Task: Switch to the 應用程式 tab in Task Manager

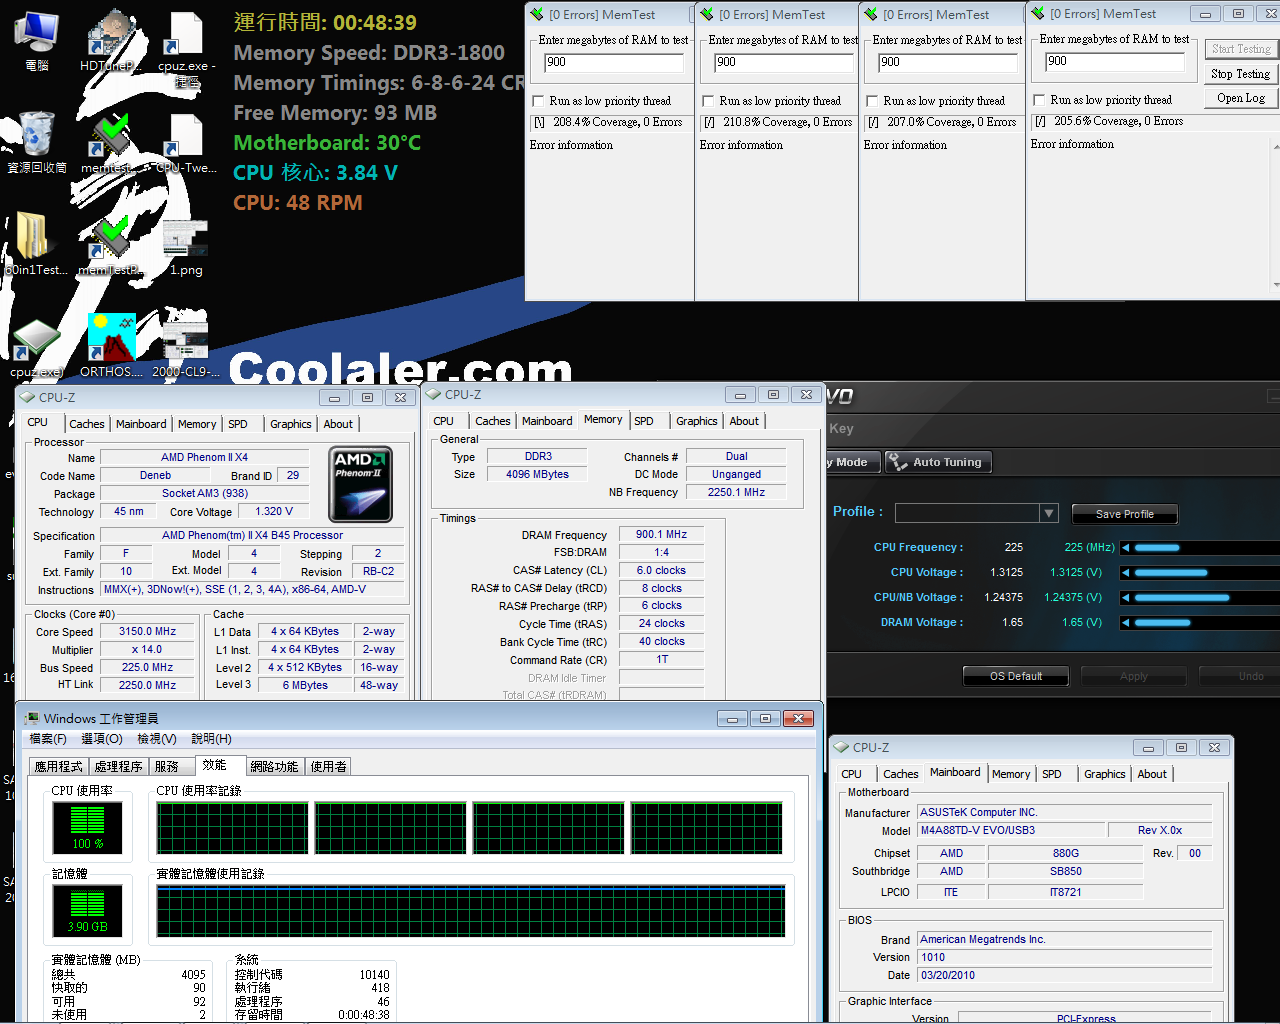Action: point(59,767)
